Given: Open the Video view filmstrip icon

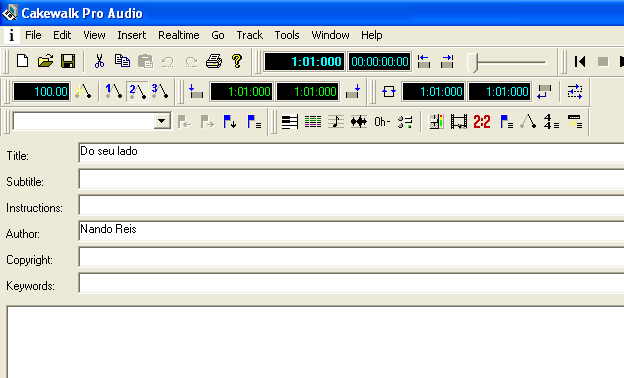Looking at the screenshot, I should [459, 122].
